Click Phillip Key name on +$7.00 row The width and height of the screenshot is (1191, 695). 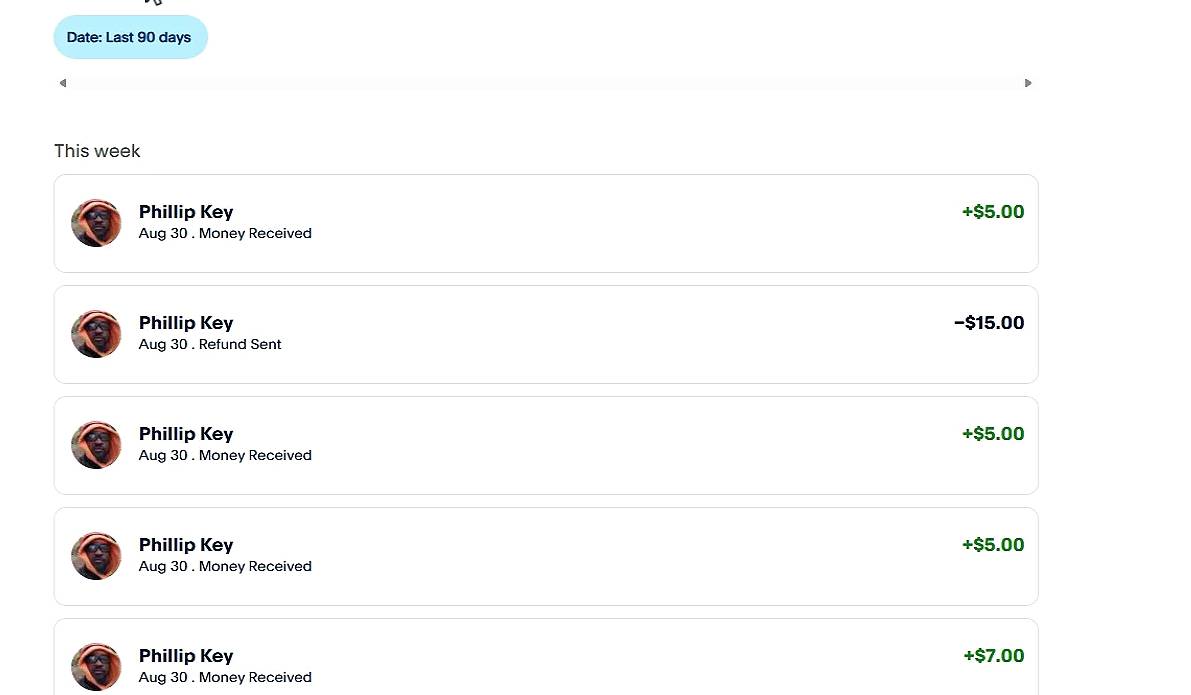(x=185, y=656)
